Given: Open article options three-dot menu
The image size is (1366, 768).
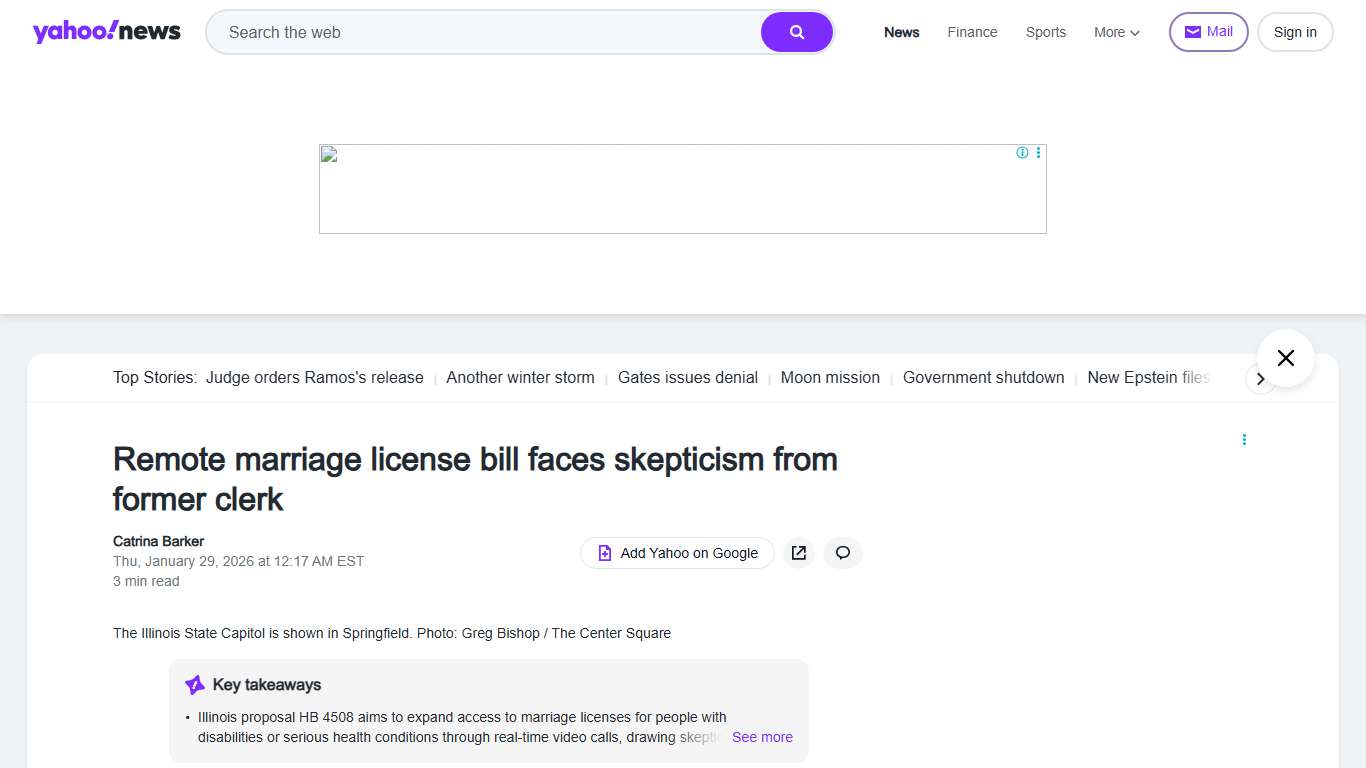Looking at the screenshot, I should 1244,440.
